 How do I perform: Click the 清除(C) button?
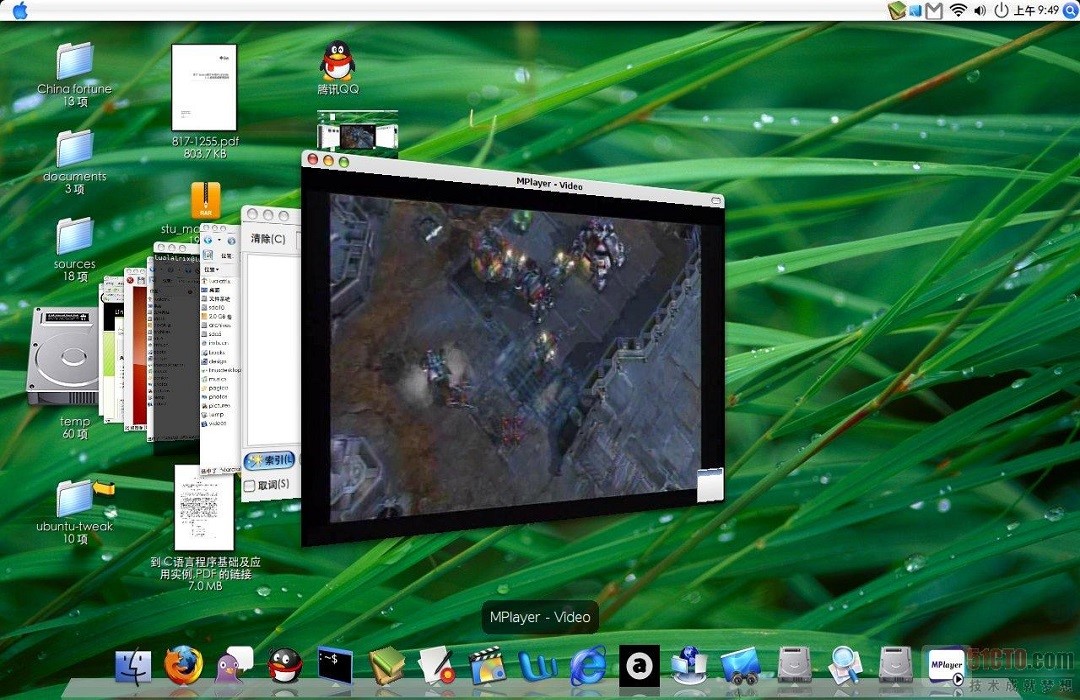[x=268, y=239]
